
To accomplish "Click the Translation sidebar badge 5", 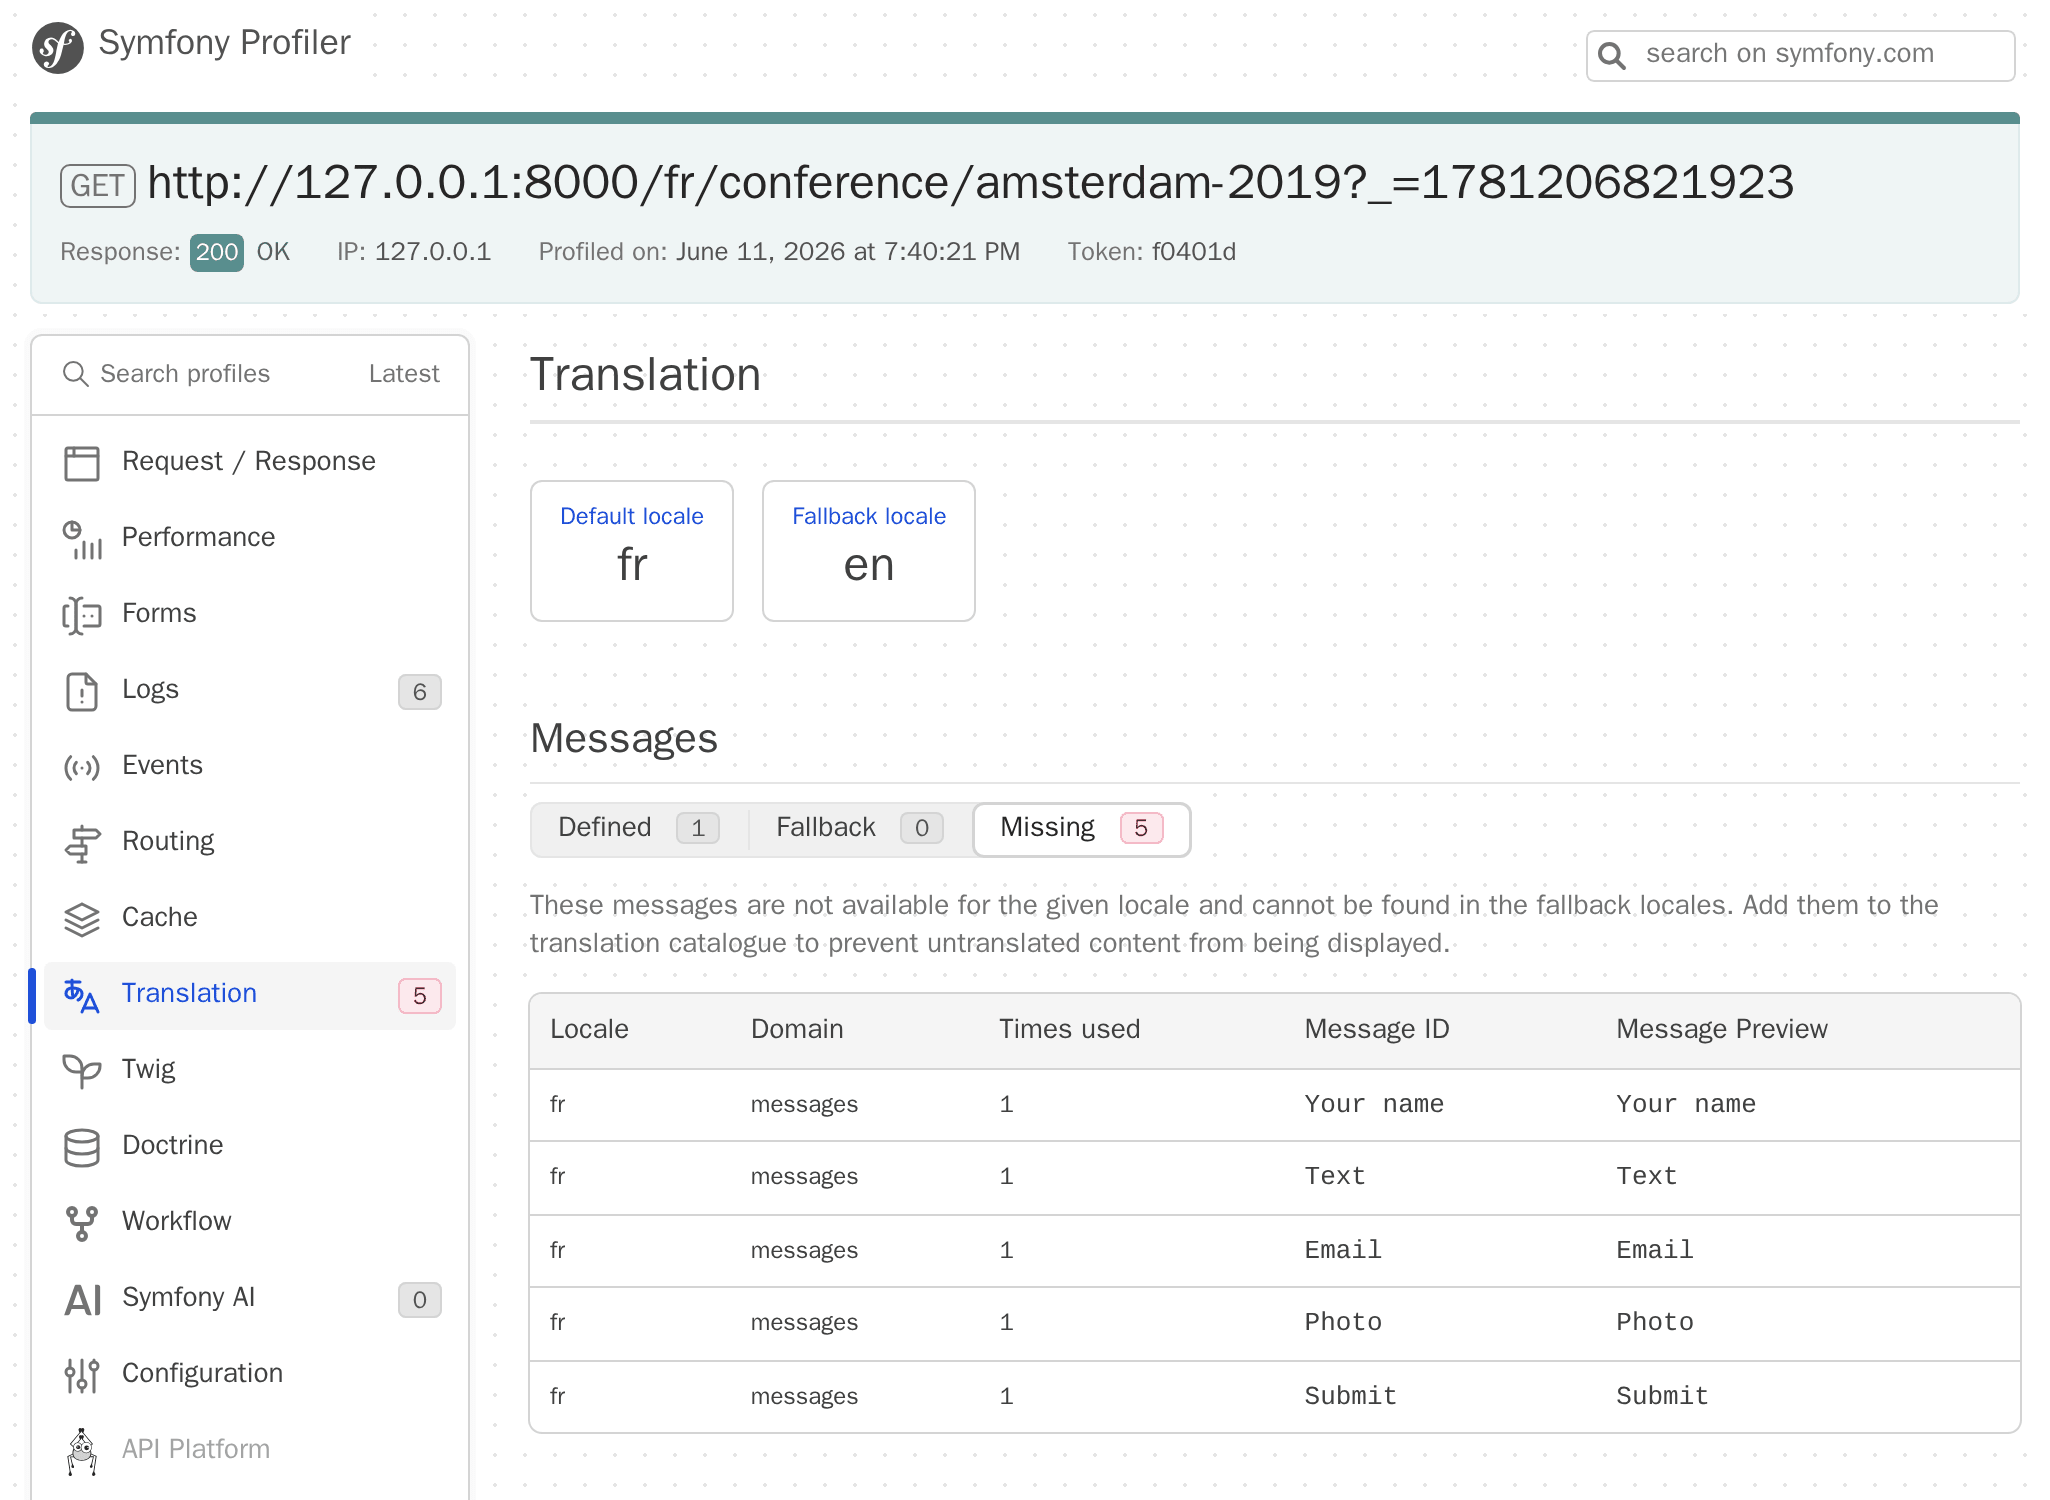I will [420, 996].
